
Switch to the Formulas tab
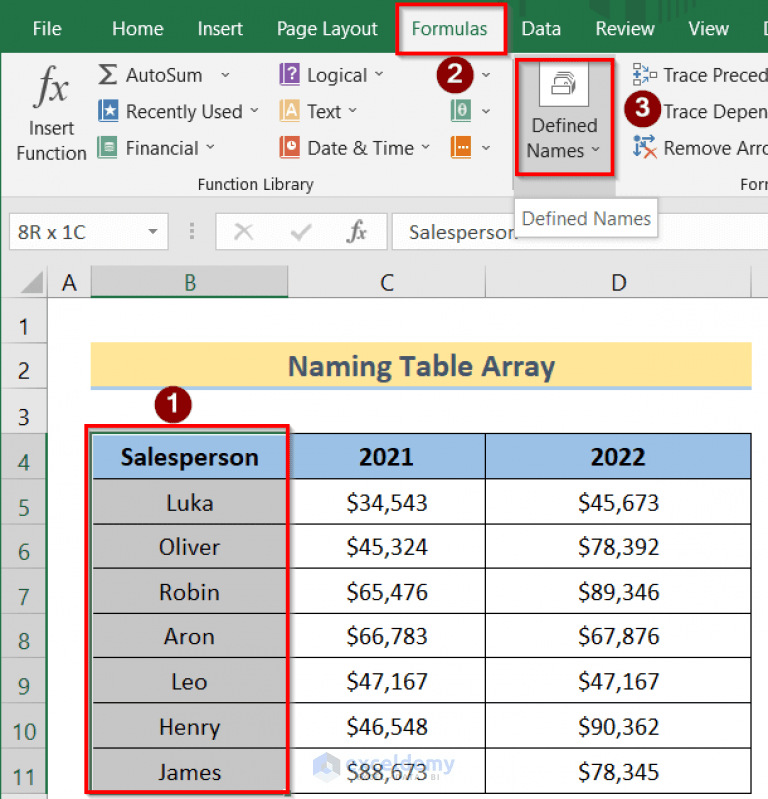pyautogui.click(x=449, y=29)
